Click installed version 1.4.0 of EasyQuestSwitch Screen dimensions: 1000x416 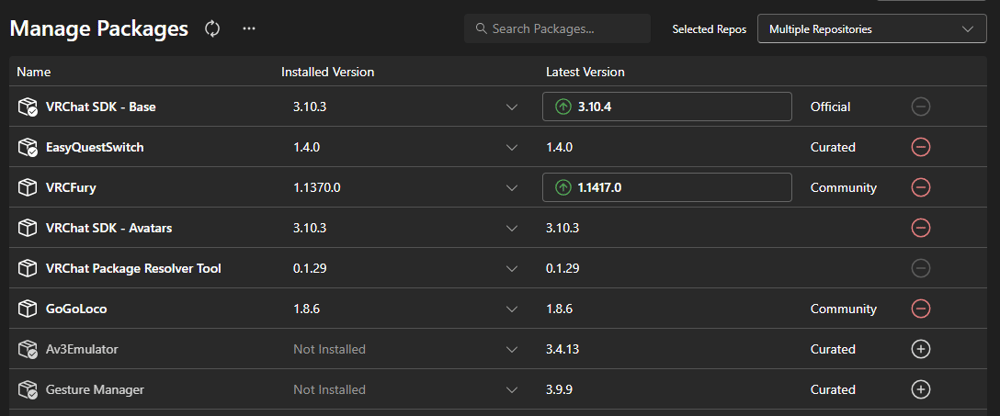tap(306, 147)
